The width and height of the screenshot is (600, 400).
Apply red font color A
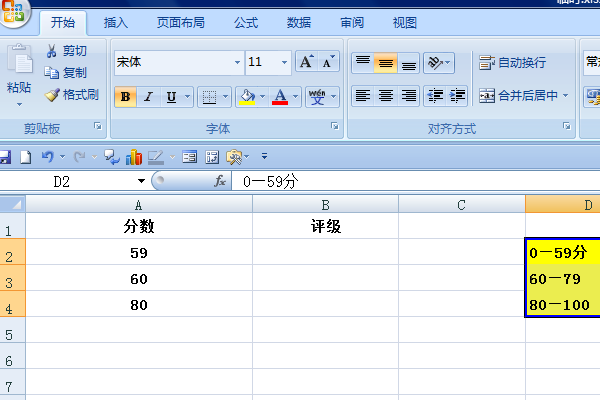tap(280, 96)
